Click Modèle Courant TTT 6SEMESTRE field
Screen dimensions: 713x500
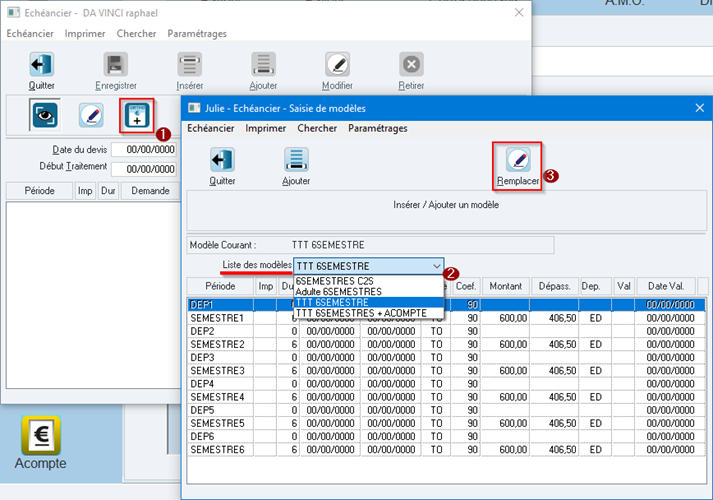(x=370, y=245)
